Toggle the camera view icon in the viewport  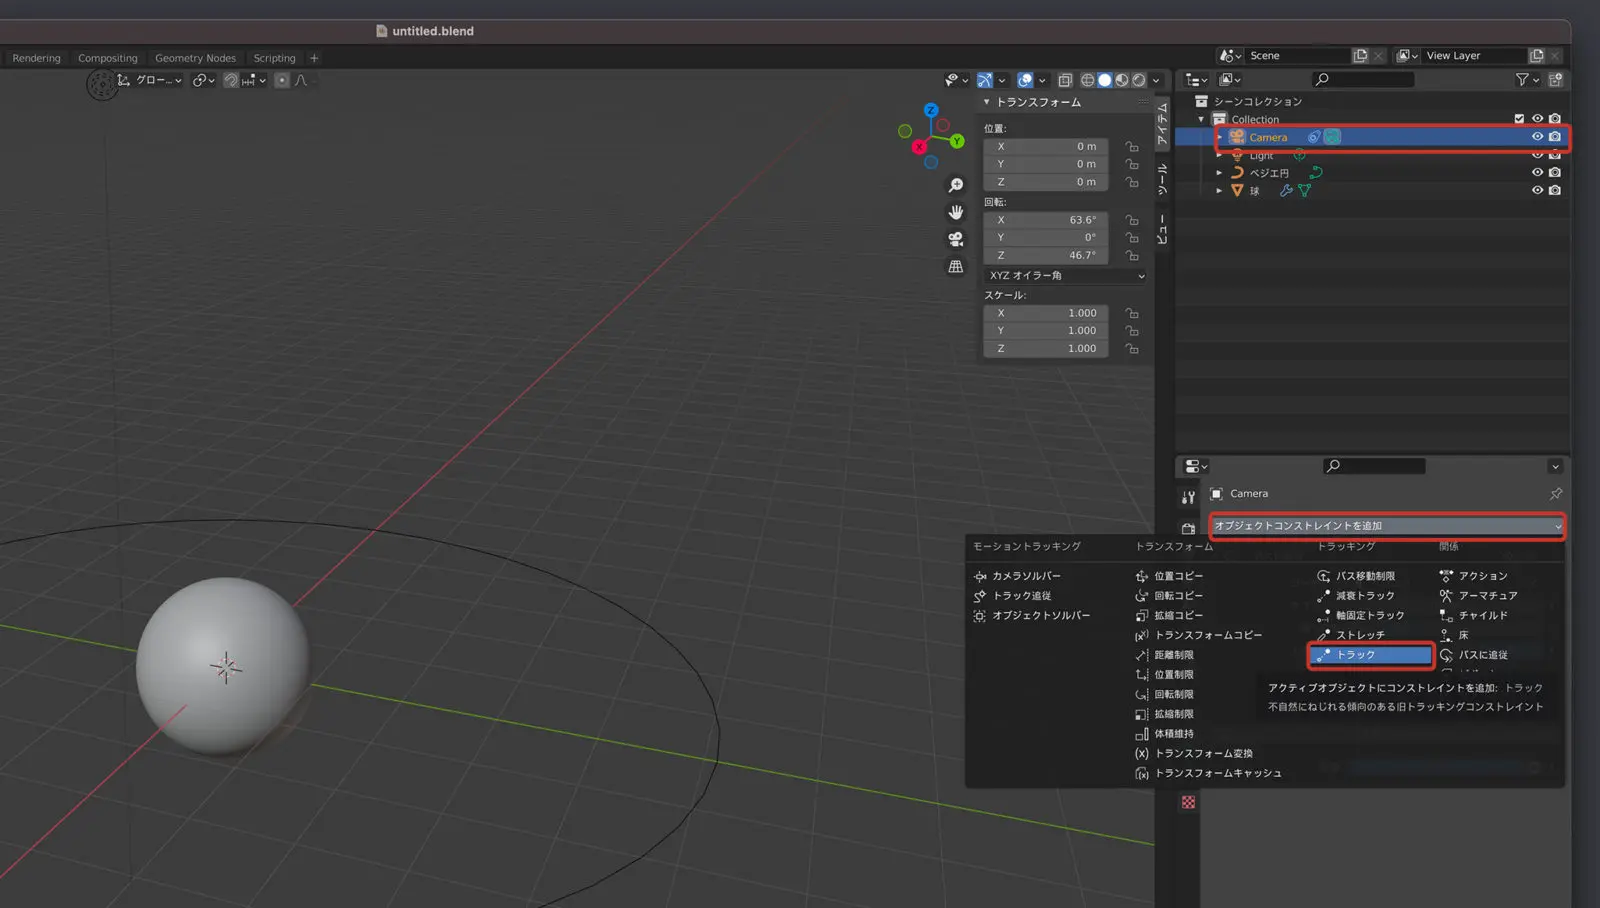pyautogui.click(x=956, y=239)
